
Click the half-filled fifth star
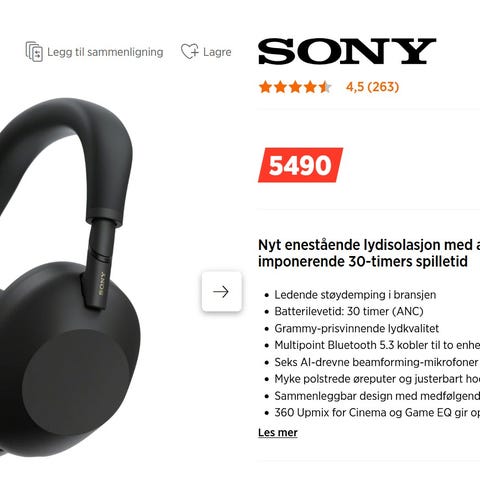pos(325,87)
